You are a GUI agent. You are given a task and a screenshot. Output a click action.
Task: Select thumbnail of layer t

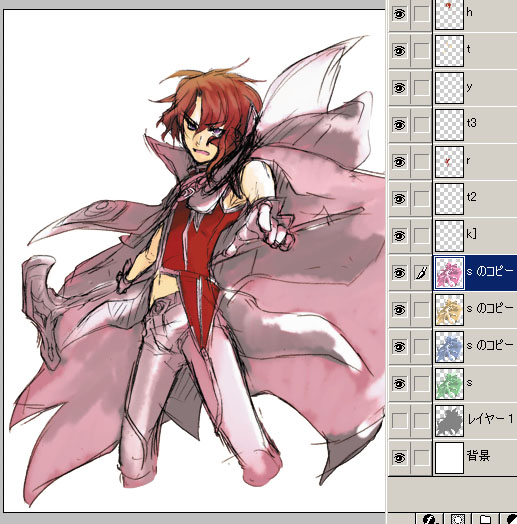coord(449,51)
